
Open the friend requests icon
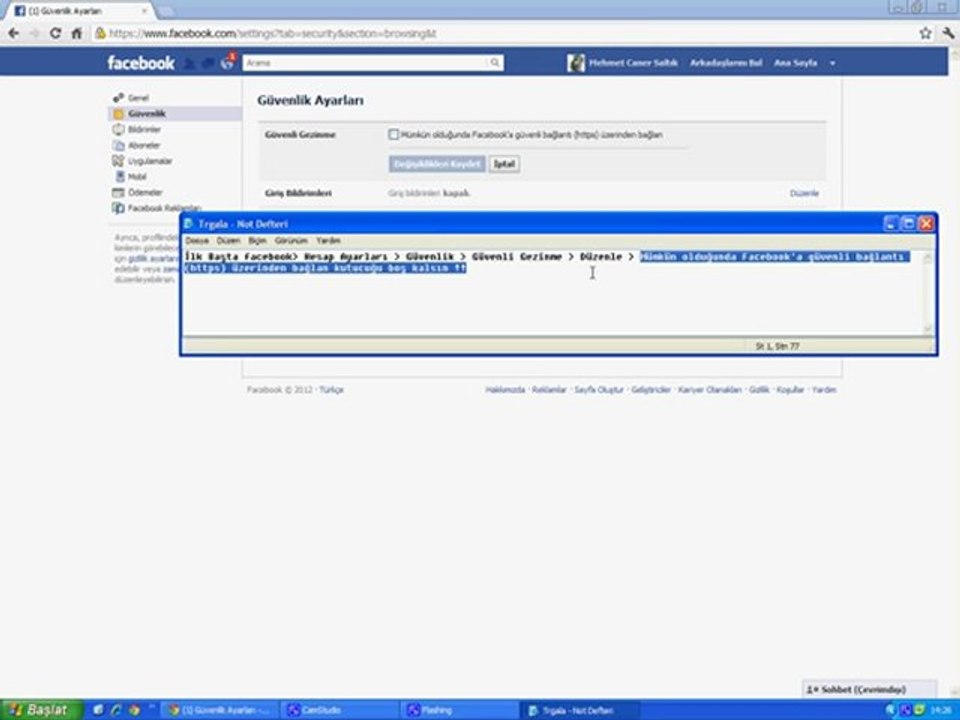point(190,63)
